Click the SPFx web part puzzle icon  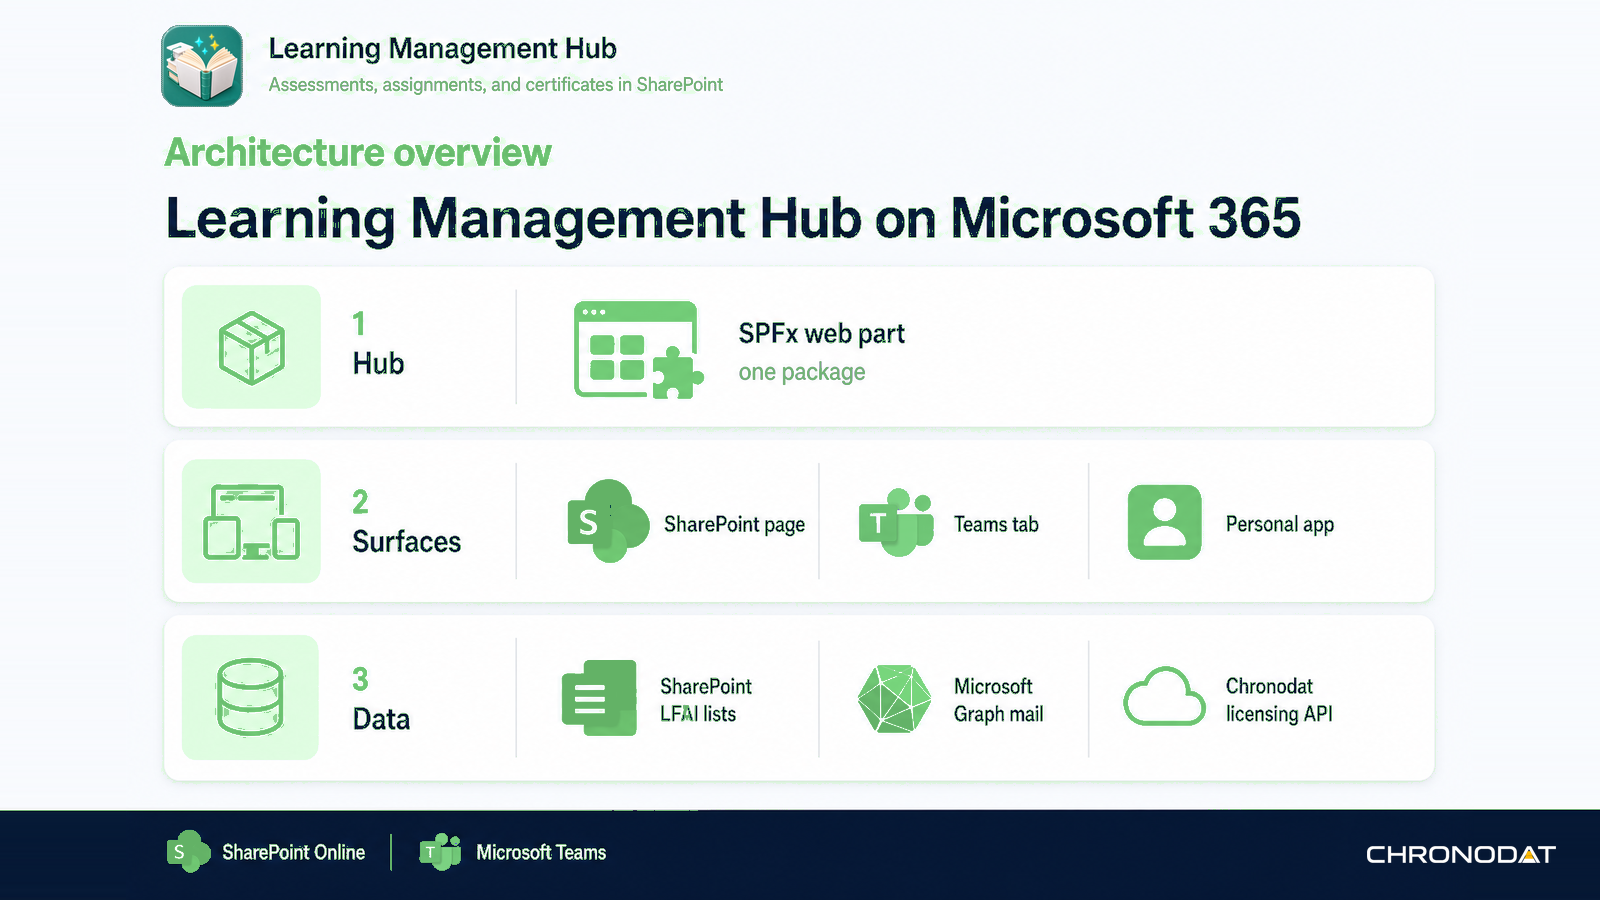tap(639, 350)
